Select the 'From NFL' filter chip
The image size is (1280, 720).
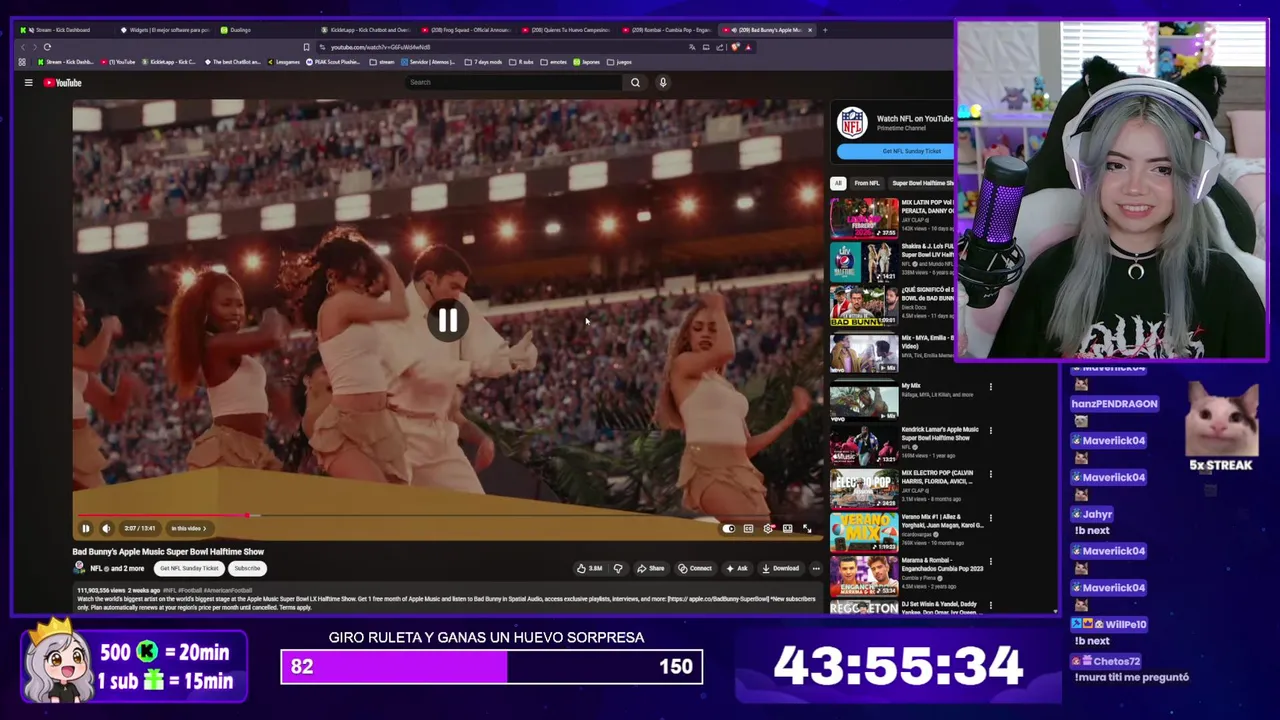tap(866, 183)
